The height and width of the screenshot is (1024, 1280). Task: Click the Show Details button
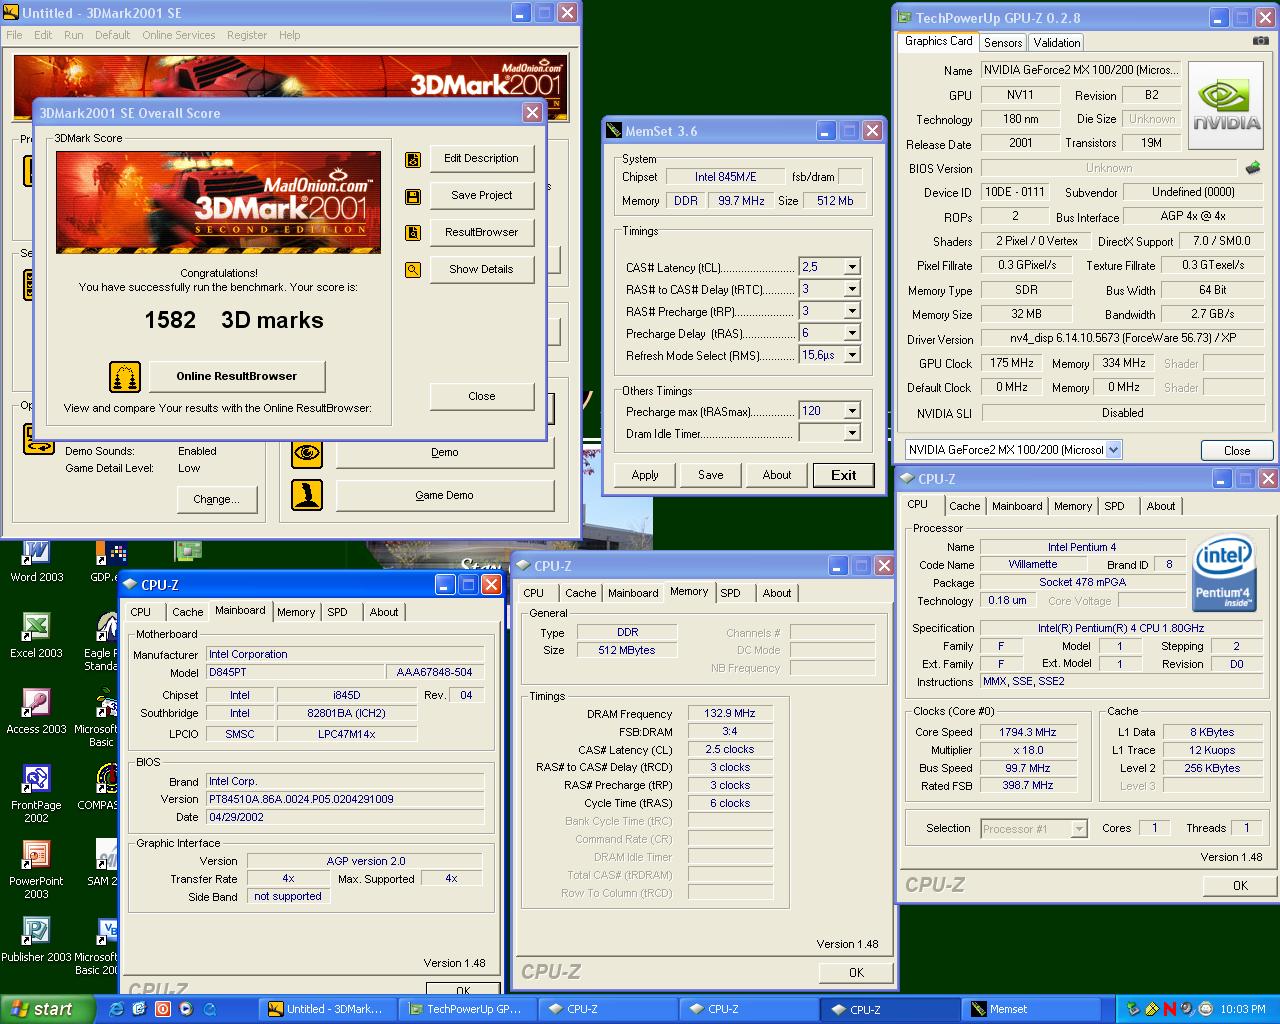tap(481, 269)
